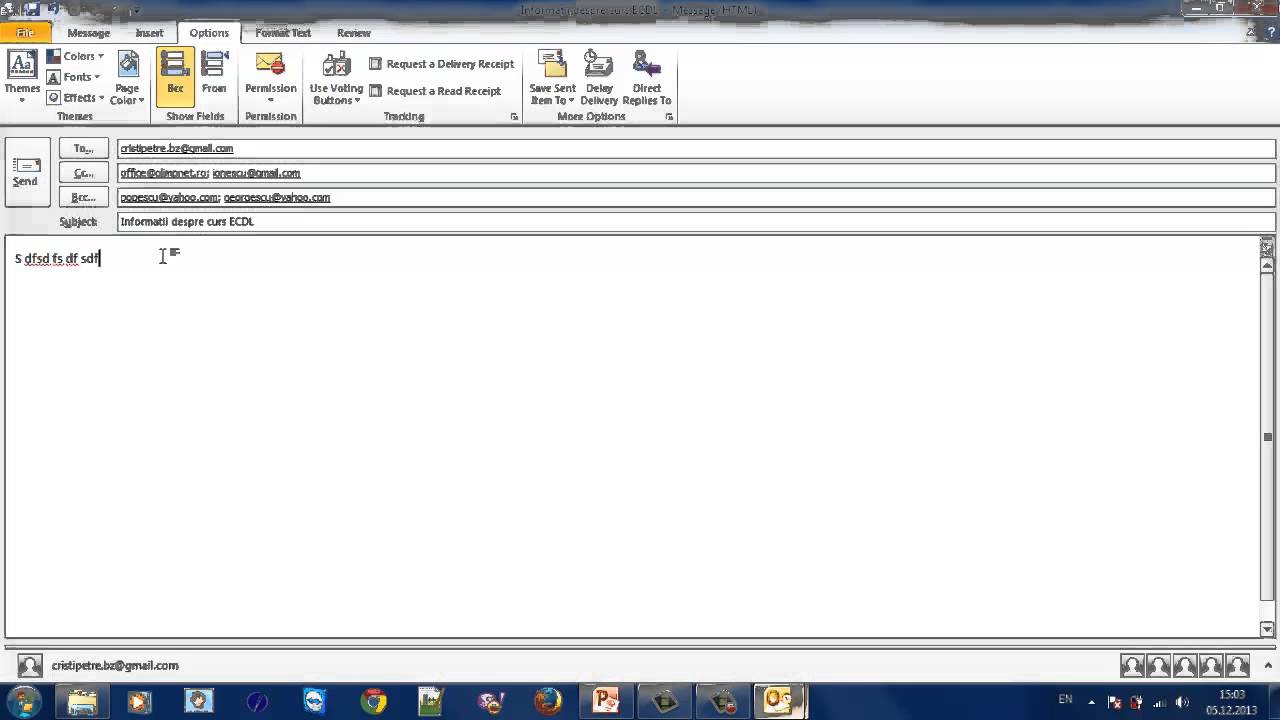Show hidden system tray icons
This screenshot has height=720, width=1280.
click(x=1092, y=702)
